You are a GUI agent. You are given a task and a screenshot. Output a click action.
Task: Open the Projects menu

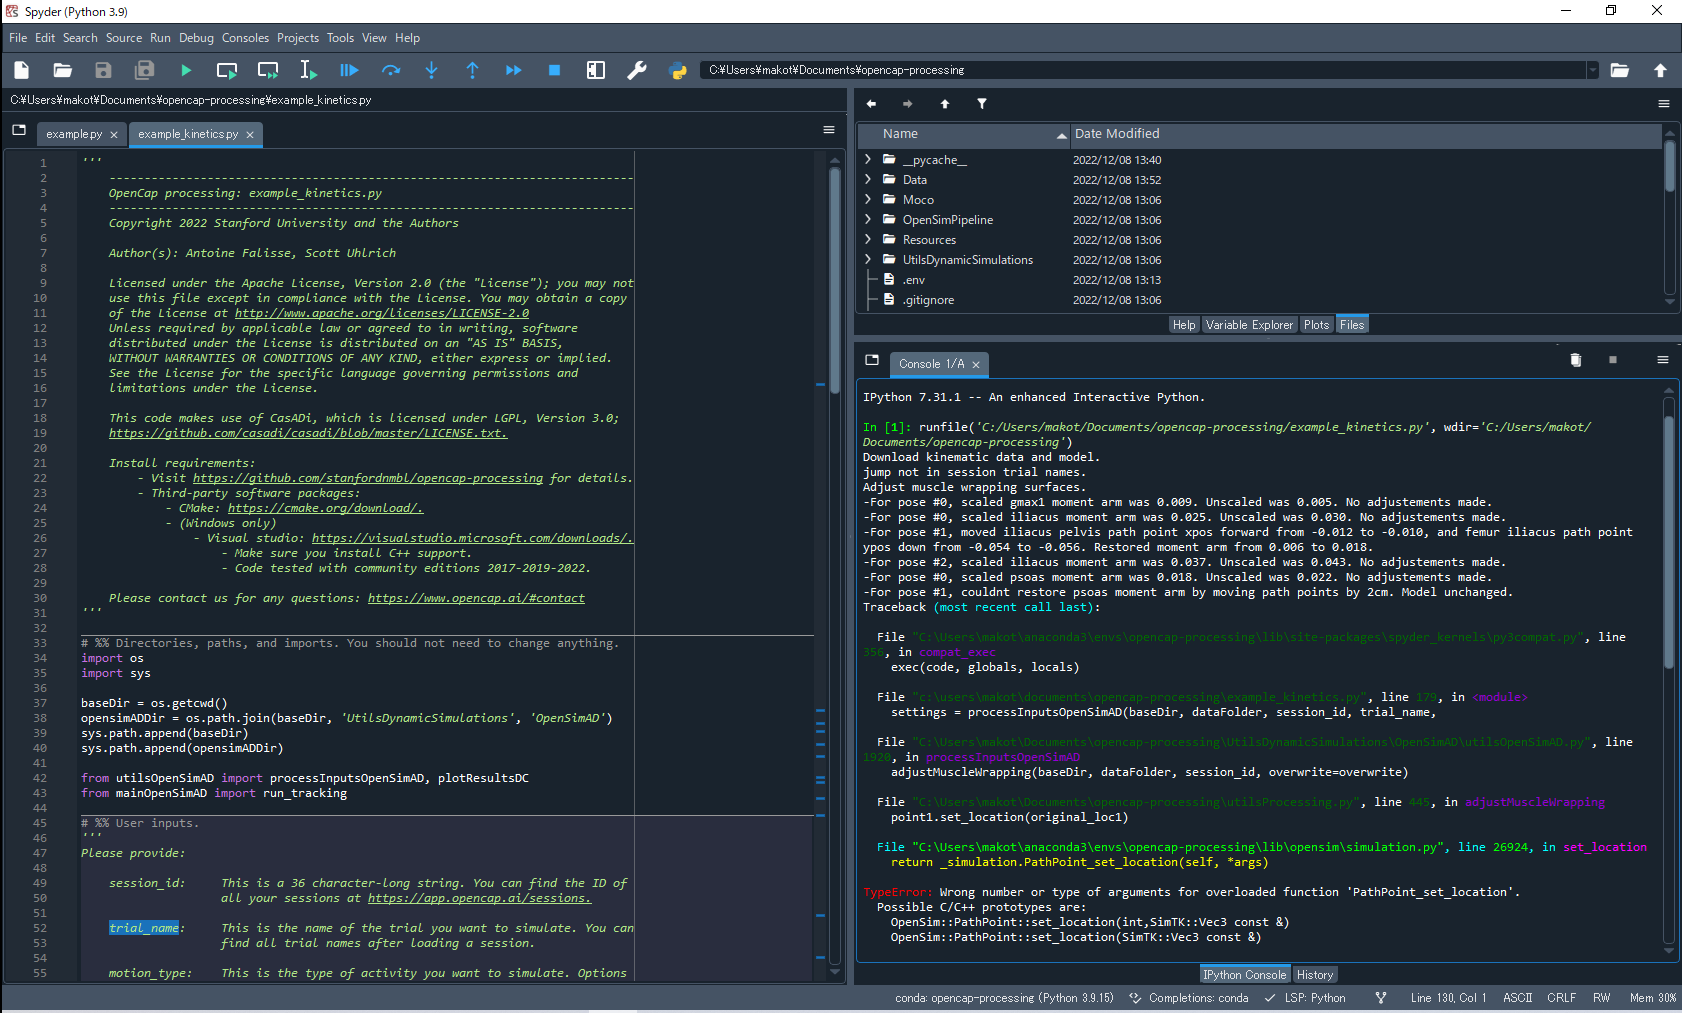click(298, 38)
